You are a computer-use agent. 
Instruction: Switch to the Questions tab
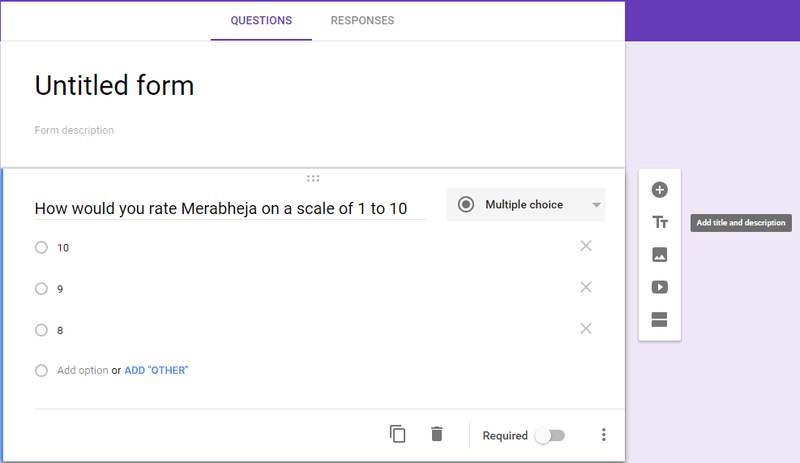[x=261, y=20]
